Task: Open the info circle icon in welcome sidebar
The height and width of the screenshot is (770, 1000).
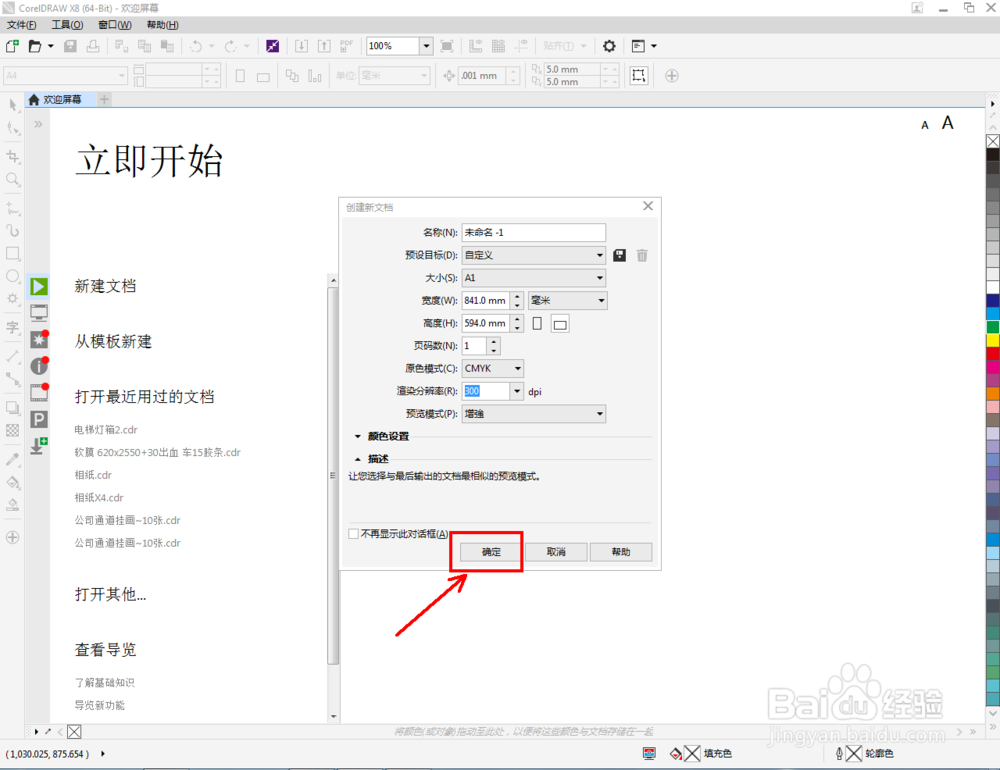Action: coord(39,366)
